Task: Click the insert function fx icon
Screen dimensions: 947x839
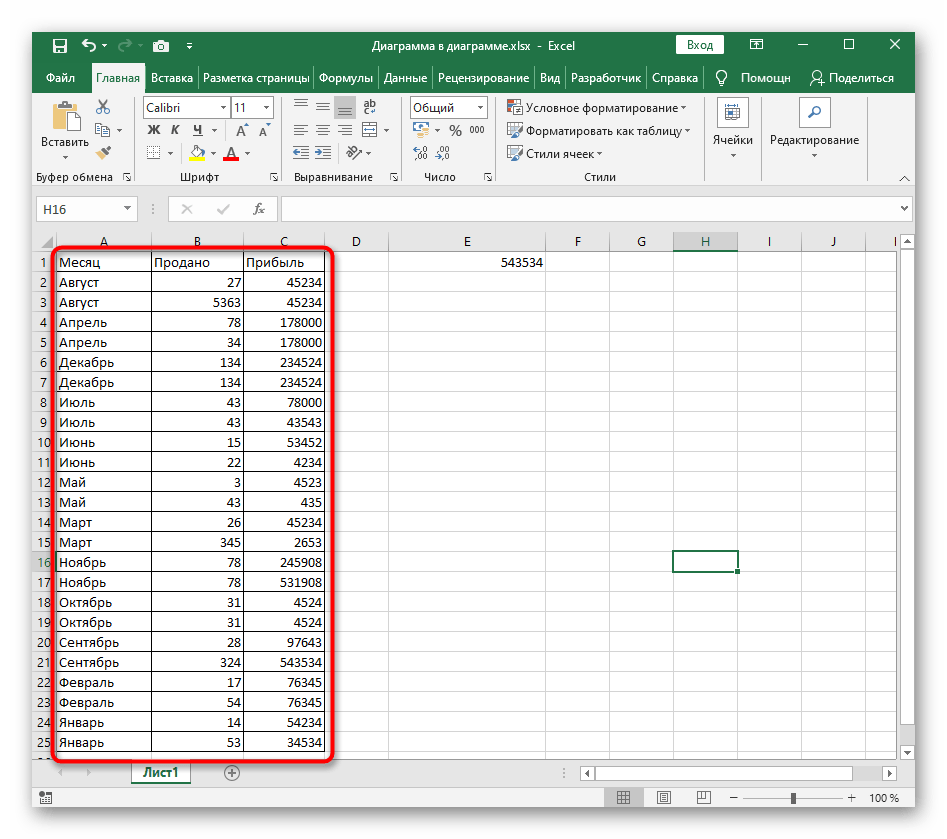Action: tap(258, 209)
